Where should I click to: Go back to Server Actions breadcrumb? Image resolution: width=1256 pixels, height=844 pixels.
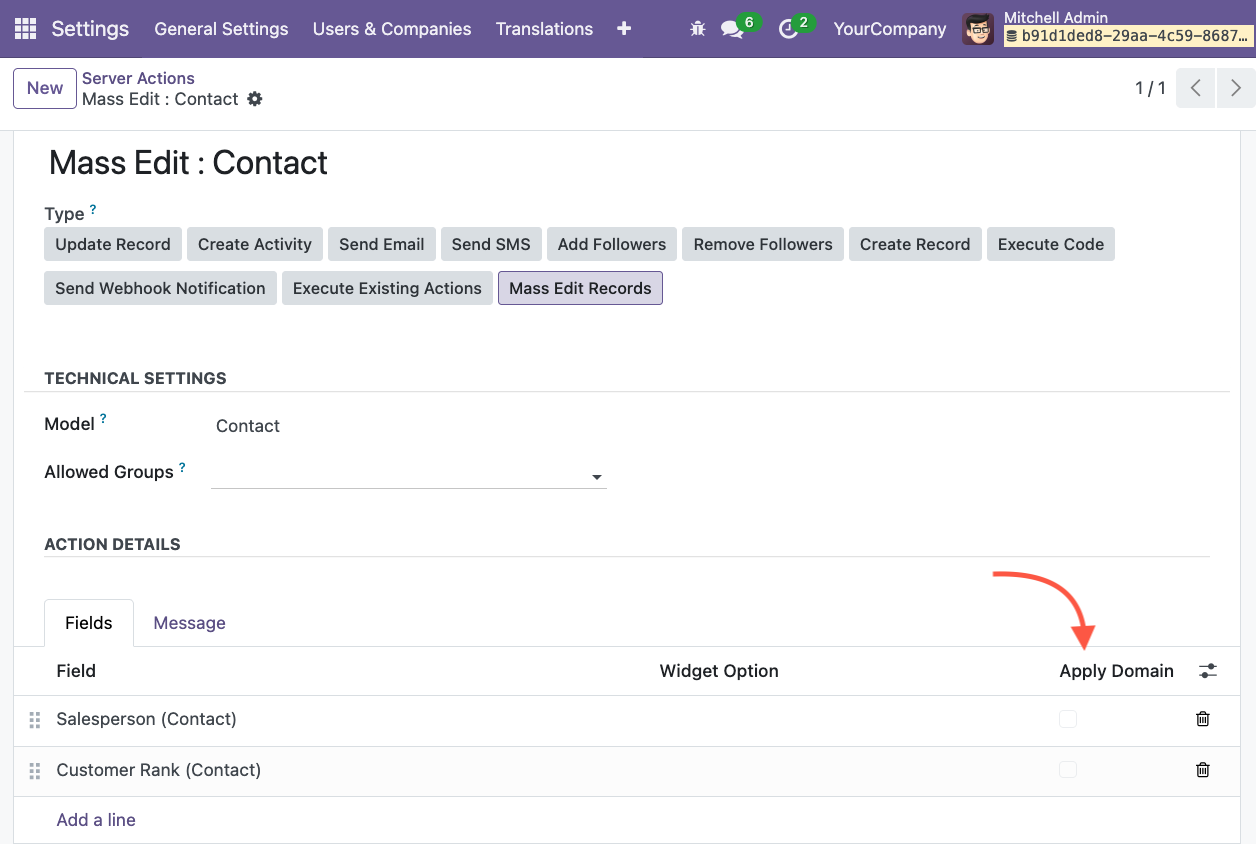click(138, 78)
